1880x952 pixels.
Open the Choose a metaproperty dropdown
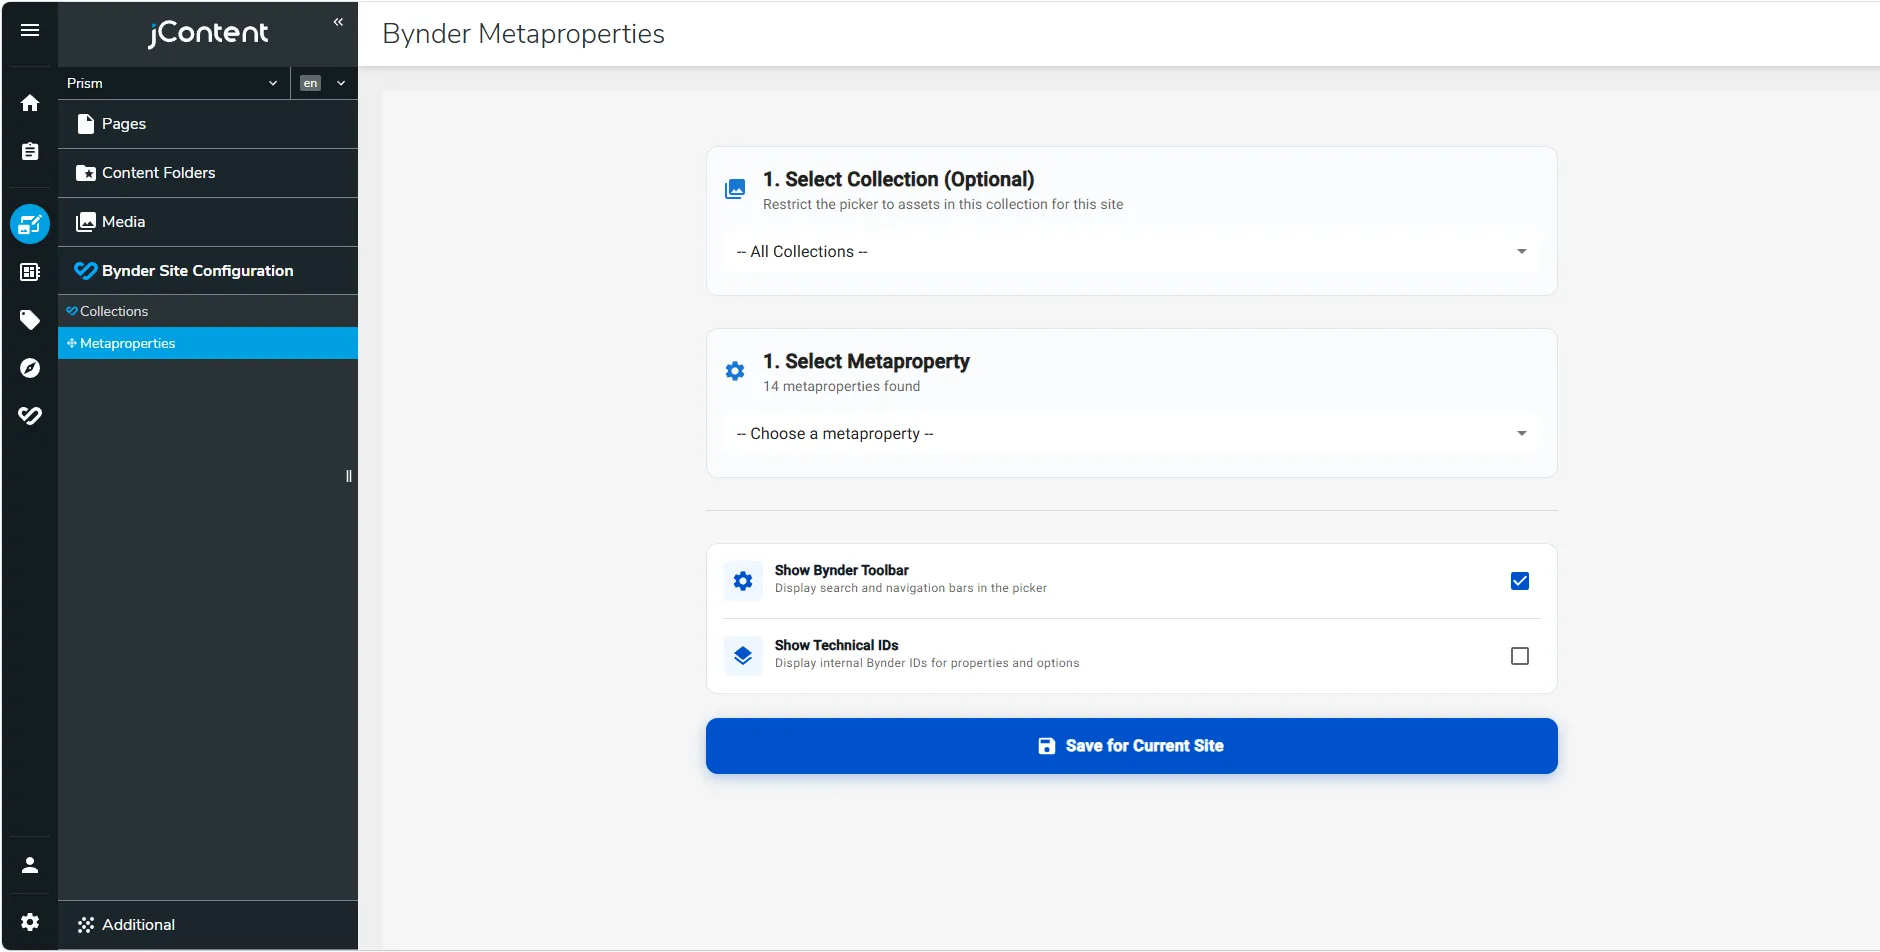1132,434
